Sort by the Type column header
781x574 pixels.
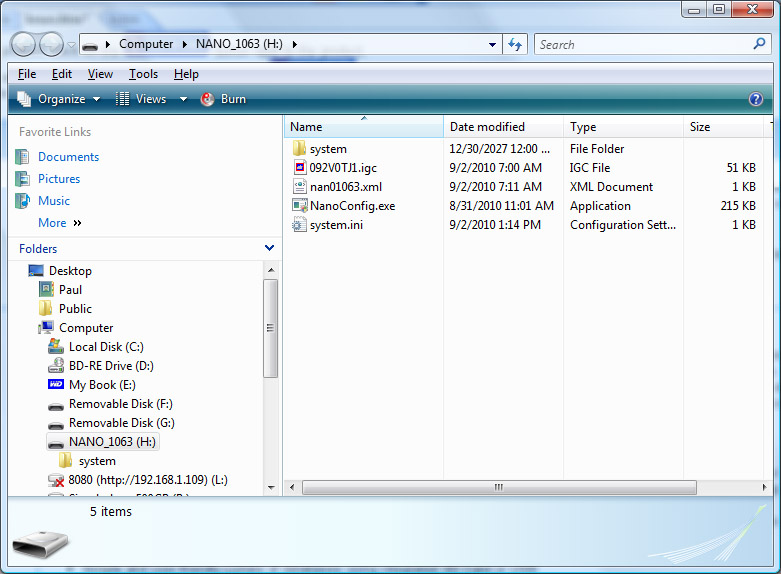pos(624,127)
